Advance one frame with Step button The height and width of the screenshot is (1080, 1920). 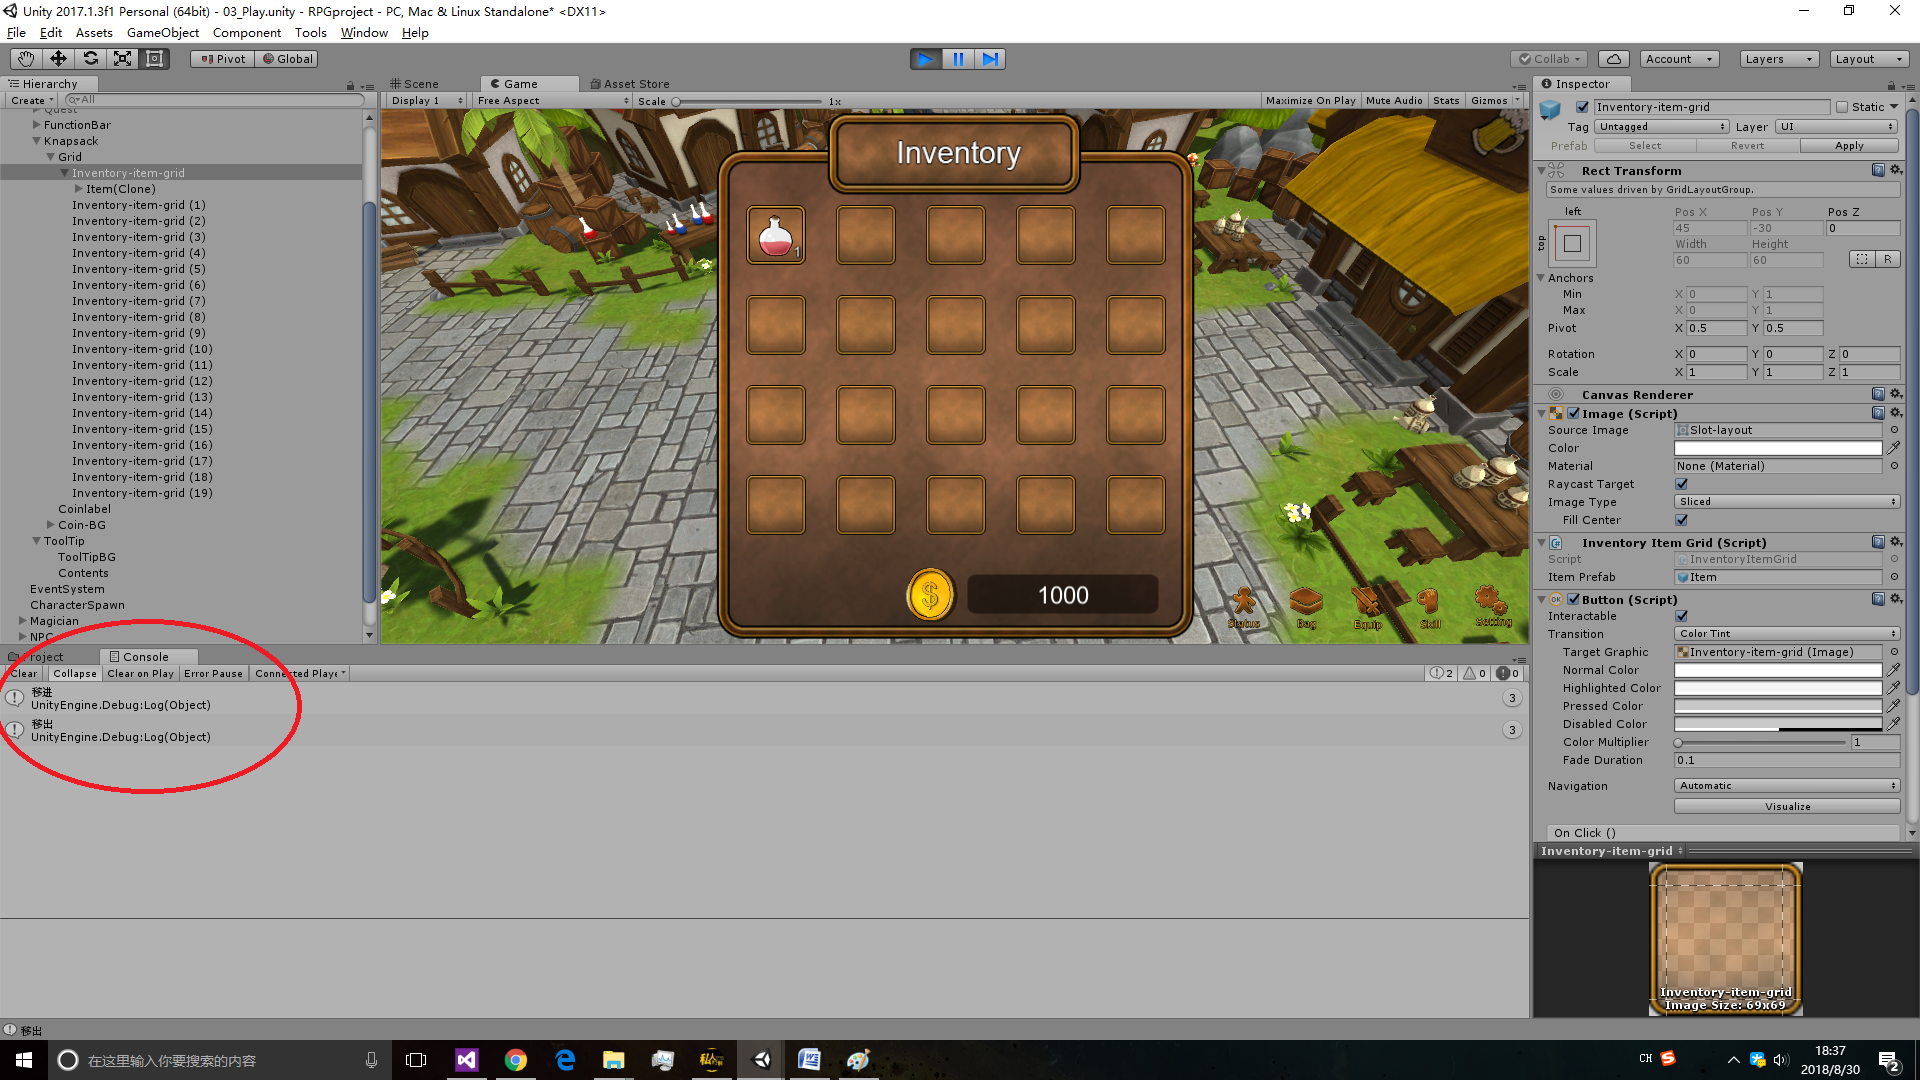tap(990, 59)
